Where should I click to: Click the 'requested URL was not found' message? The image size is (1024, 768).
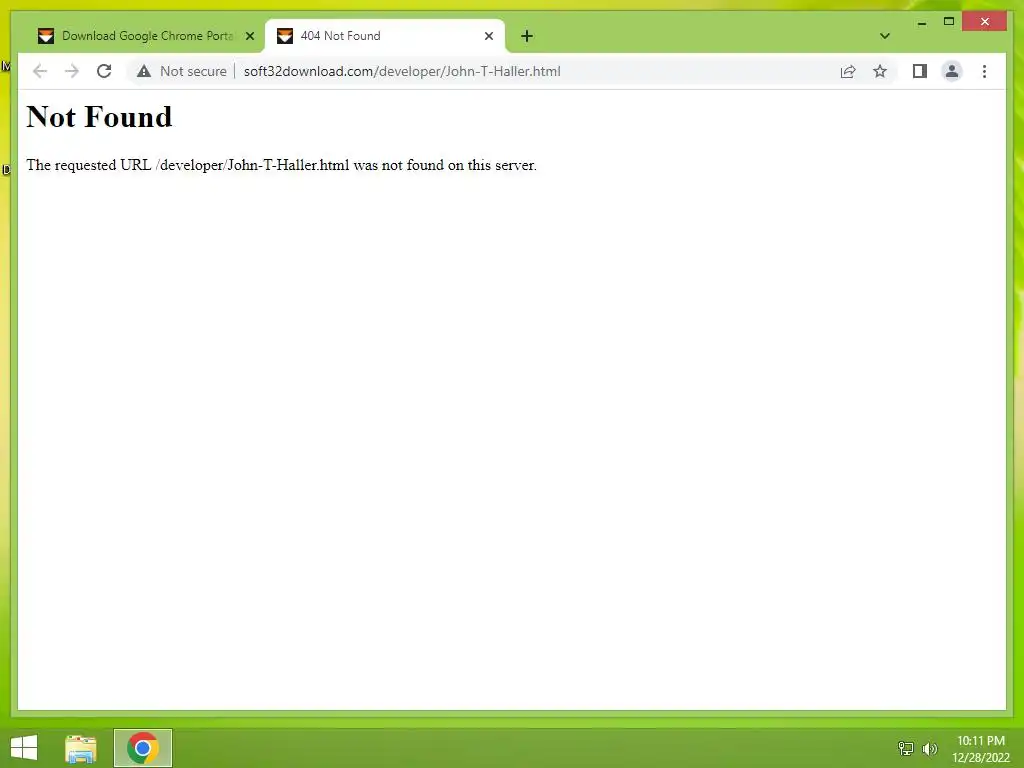(281, 165)
